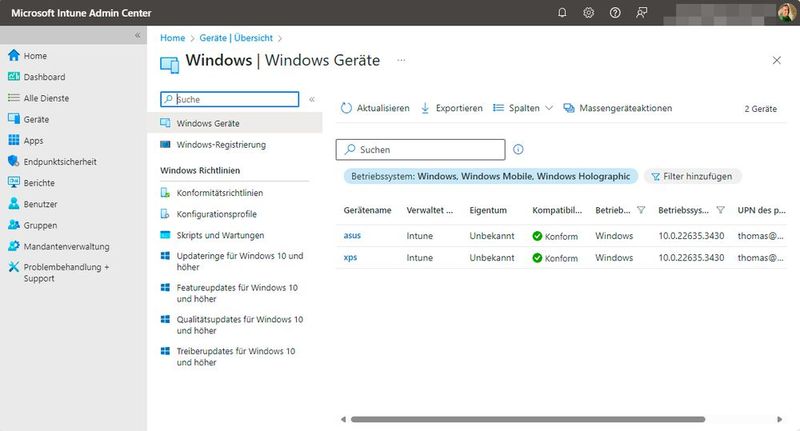Sort by UPN des p... column header
The image size is (800, 431).
pyautogui.click(x=761, y=210)
